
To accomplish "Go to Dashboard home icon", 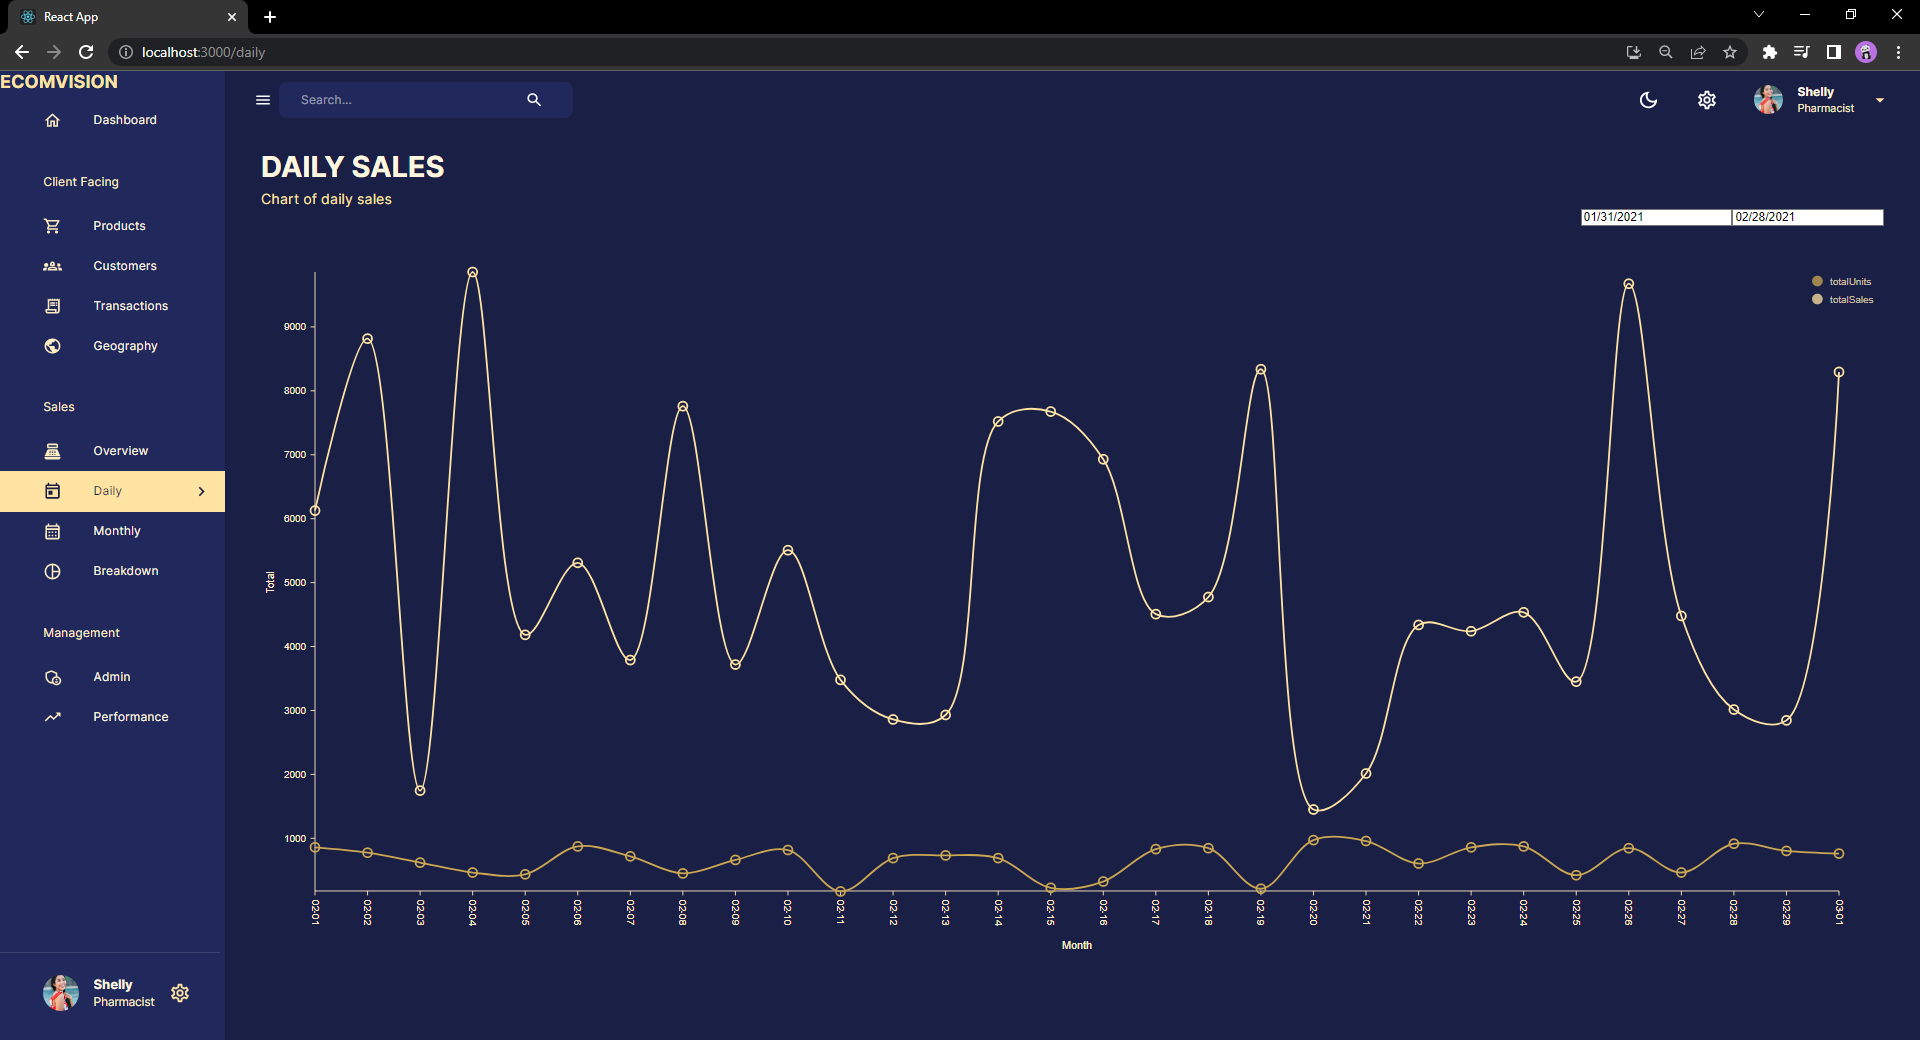I will point(53,120).
